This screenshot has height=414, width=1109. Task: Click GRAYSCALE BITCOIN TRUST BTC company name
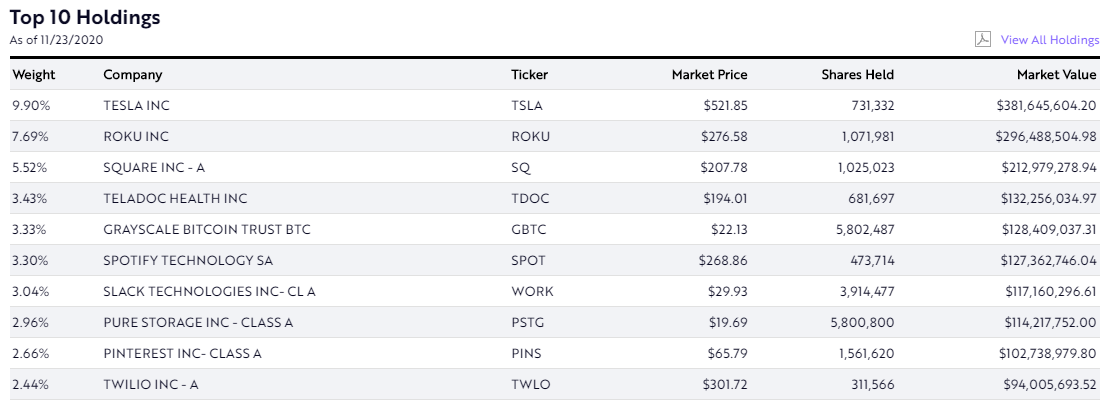207,230
